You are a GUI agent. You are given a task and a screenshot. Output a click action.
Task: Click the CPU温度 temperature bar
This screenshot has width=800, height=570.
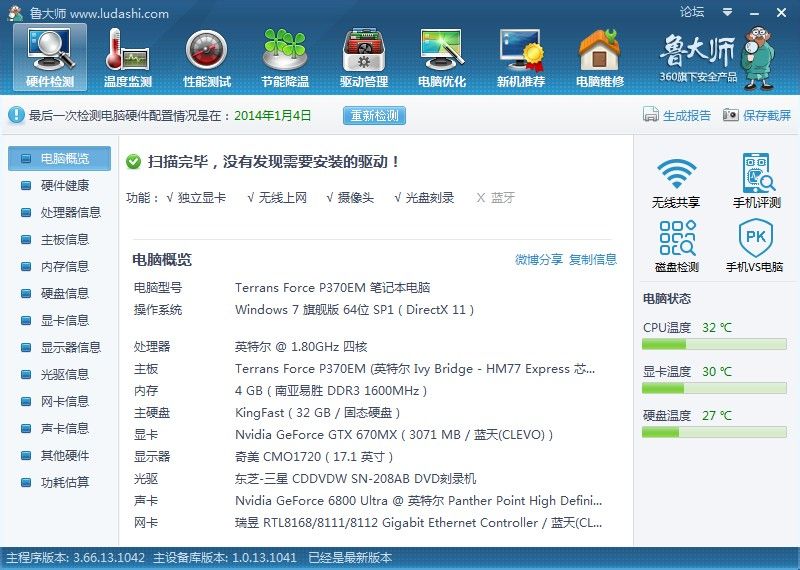[714, 345]
